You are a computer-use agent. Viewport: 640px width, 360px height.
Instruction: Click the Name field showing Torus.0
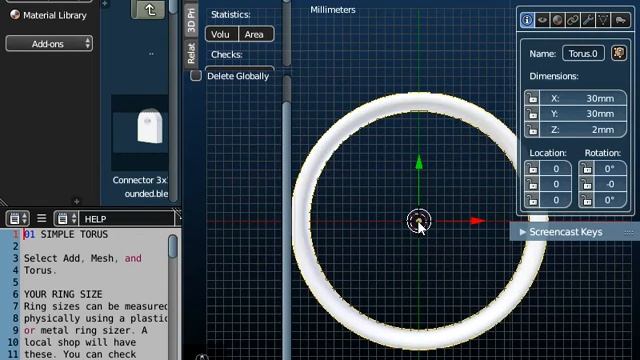[x=583, y=53]
